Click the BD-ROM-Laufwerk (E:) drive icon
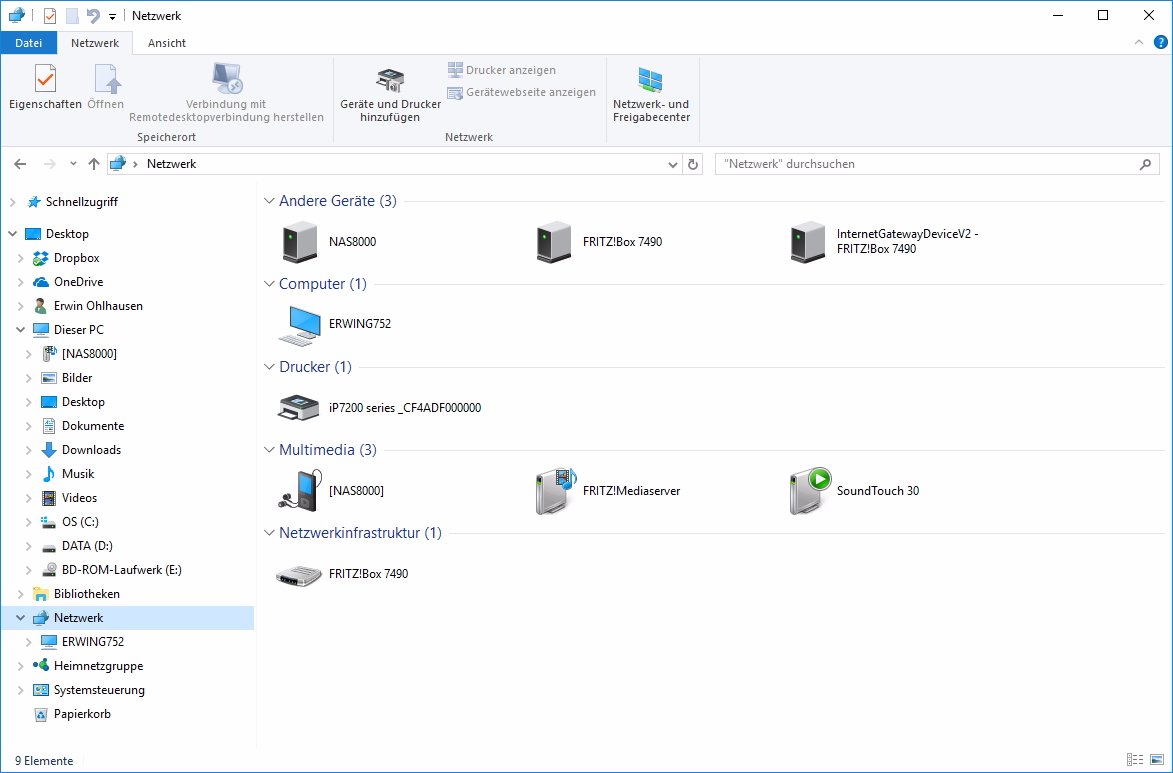 49,569
